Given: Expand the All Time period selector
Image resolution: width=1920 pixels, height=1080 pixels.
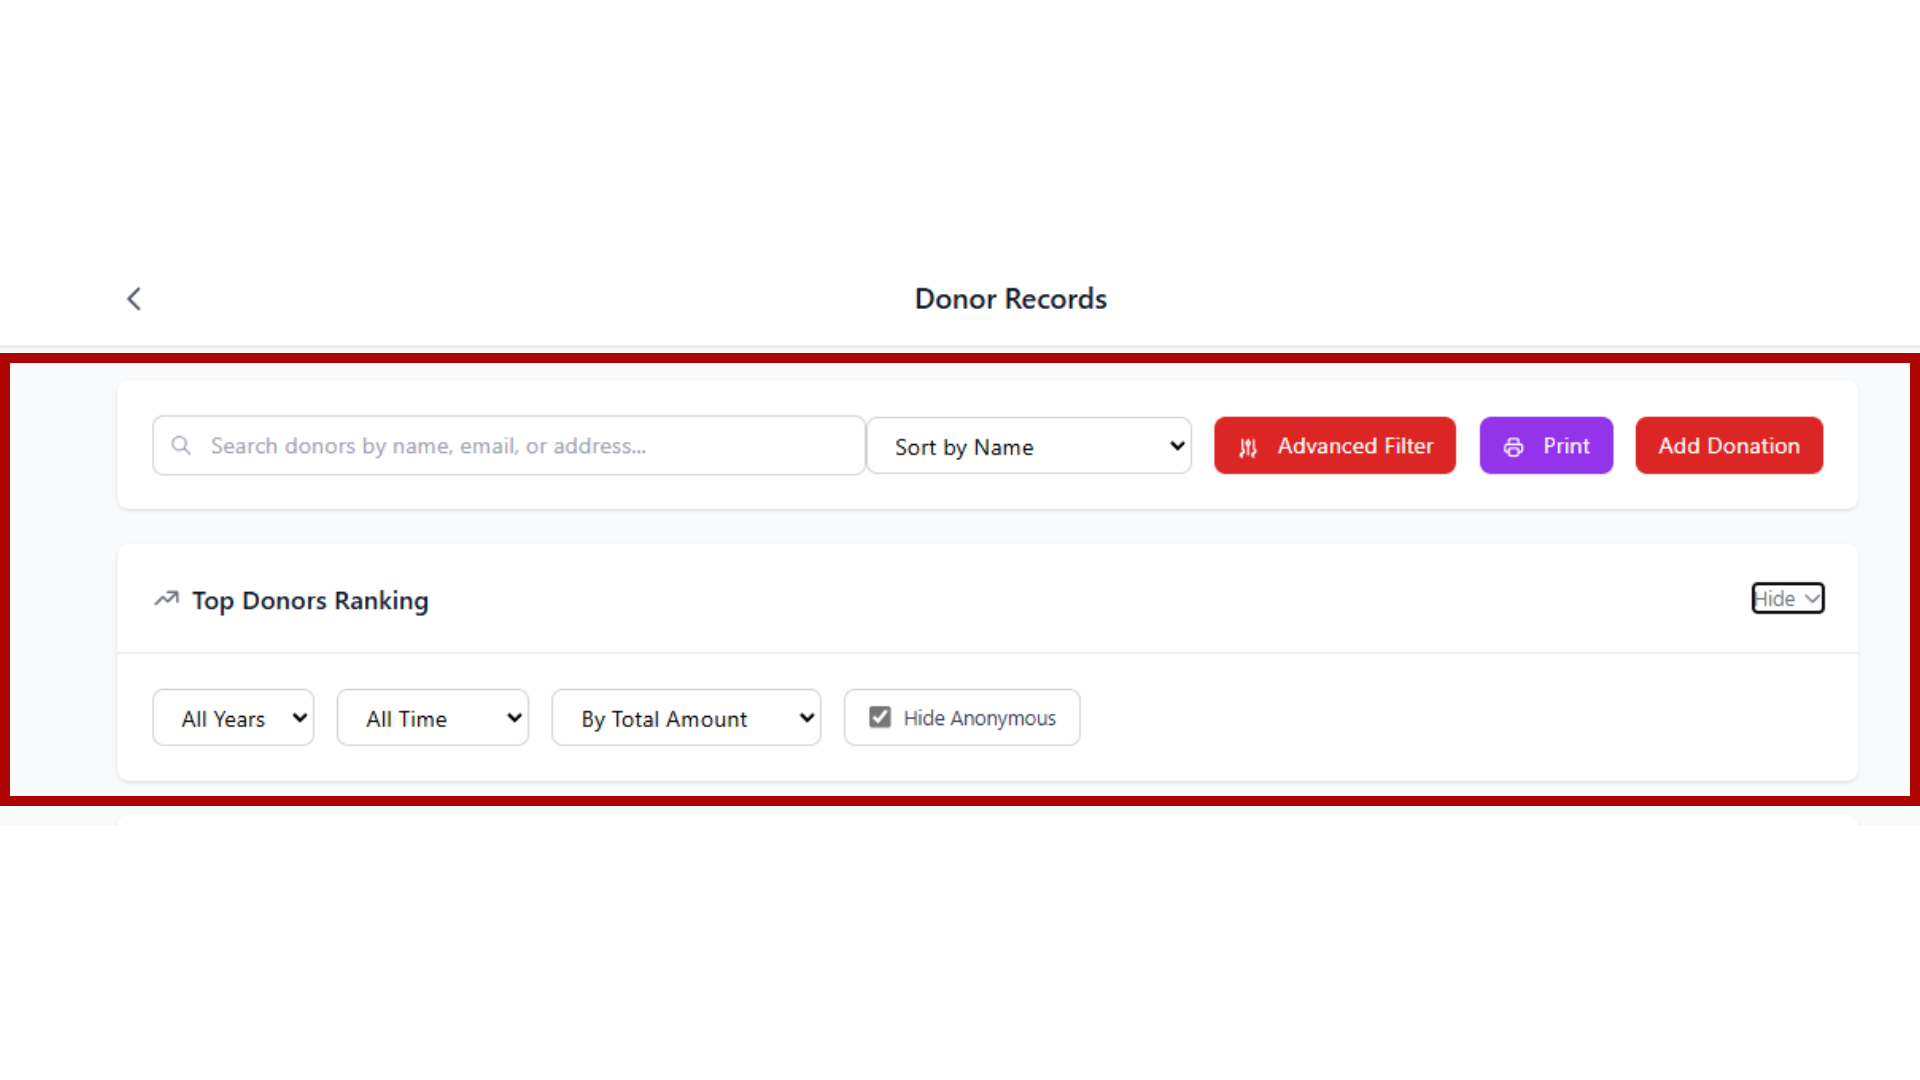Looking at the screenshot, I should coord(432,717).
